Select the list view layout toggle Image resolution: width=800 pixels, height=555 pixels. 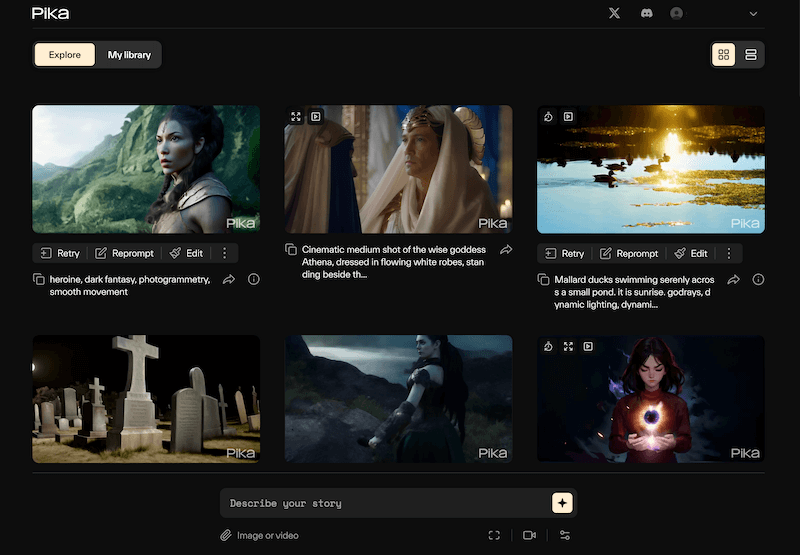point(751,55)
